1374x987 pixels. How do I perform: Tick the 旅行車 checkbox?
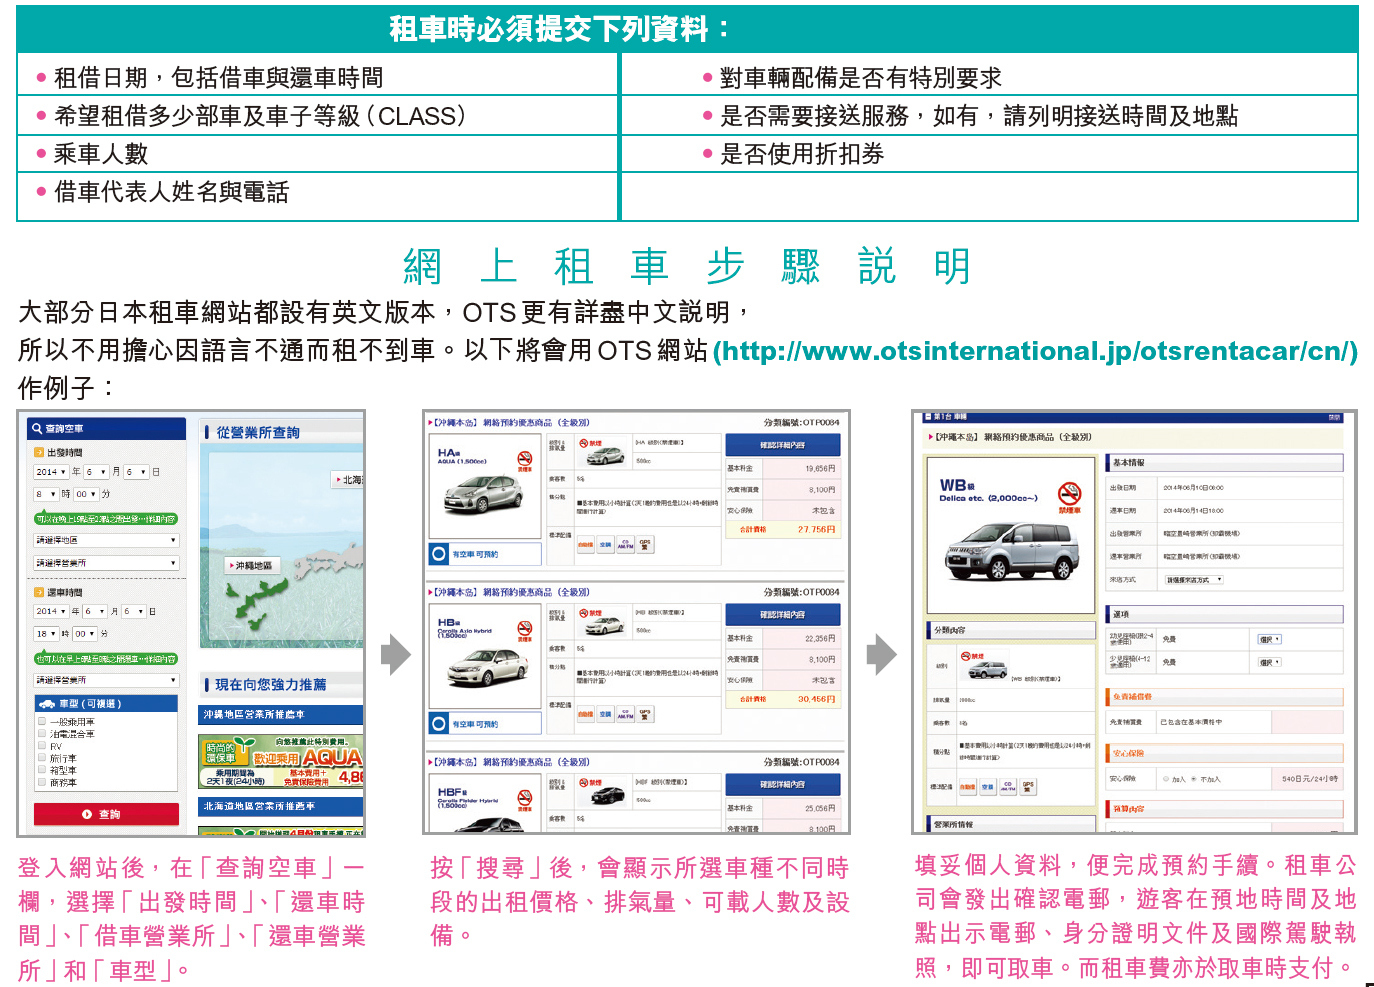point(42,758)
